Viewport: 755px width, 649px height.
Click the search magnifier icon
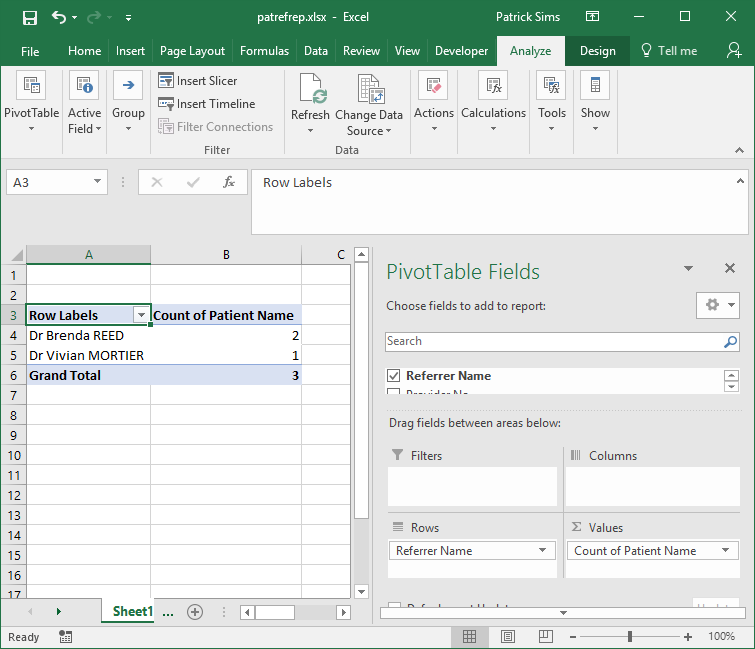730,341
